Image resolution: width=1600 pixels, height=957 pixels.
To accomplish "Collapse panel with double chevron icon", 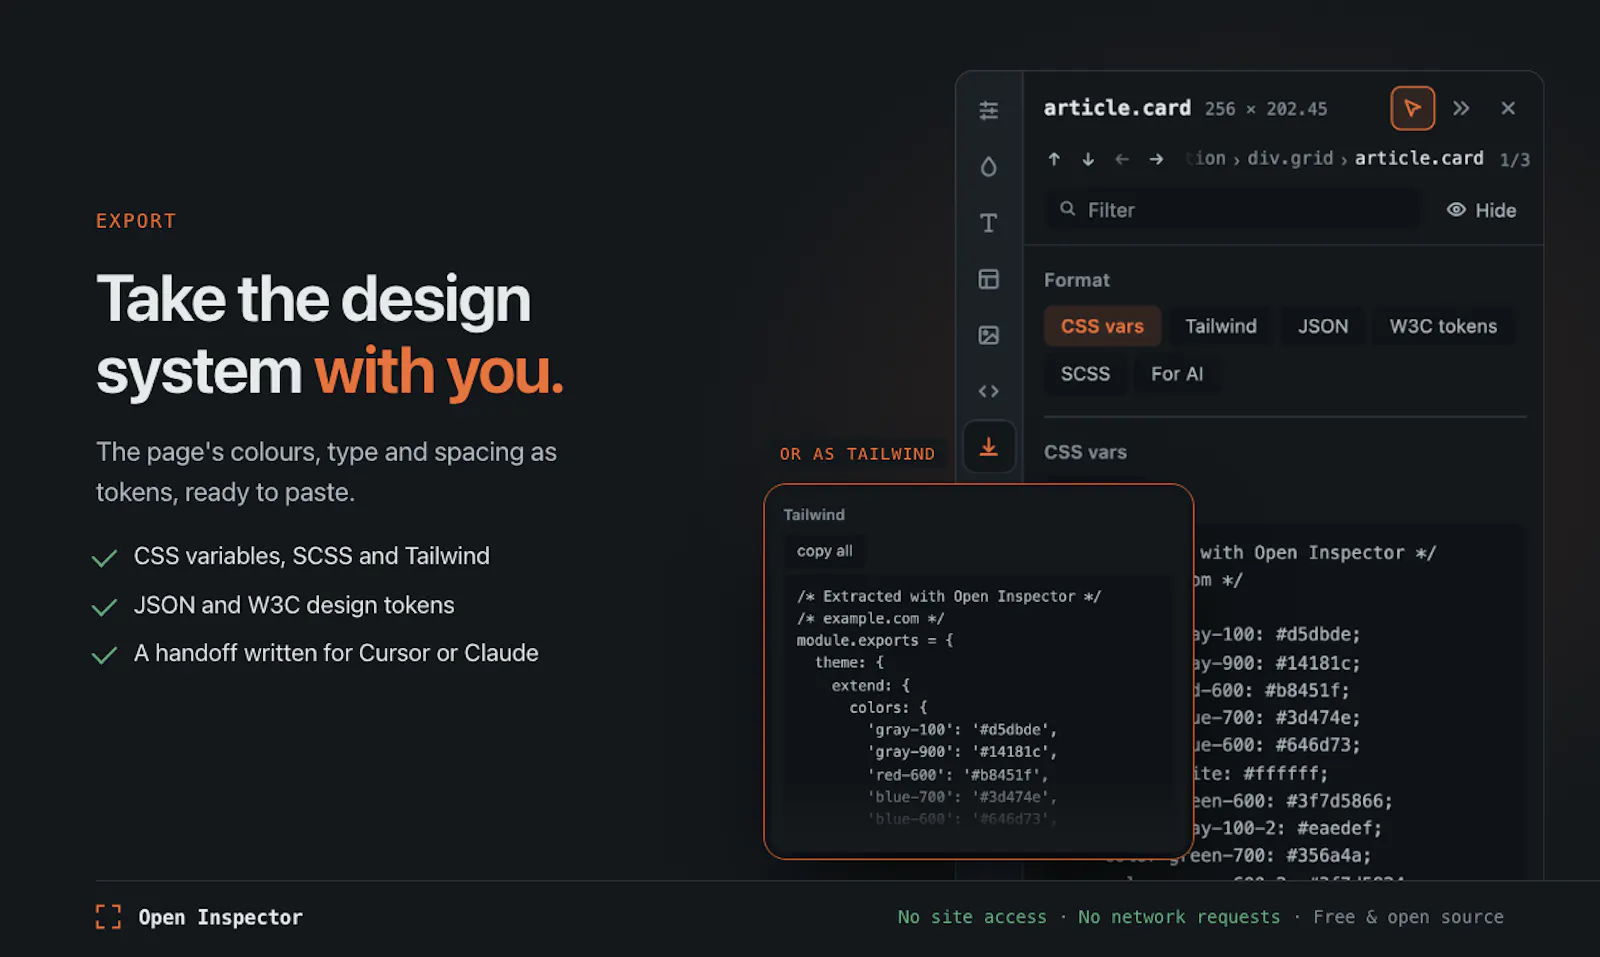I will tap(1461, 108).
